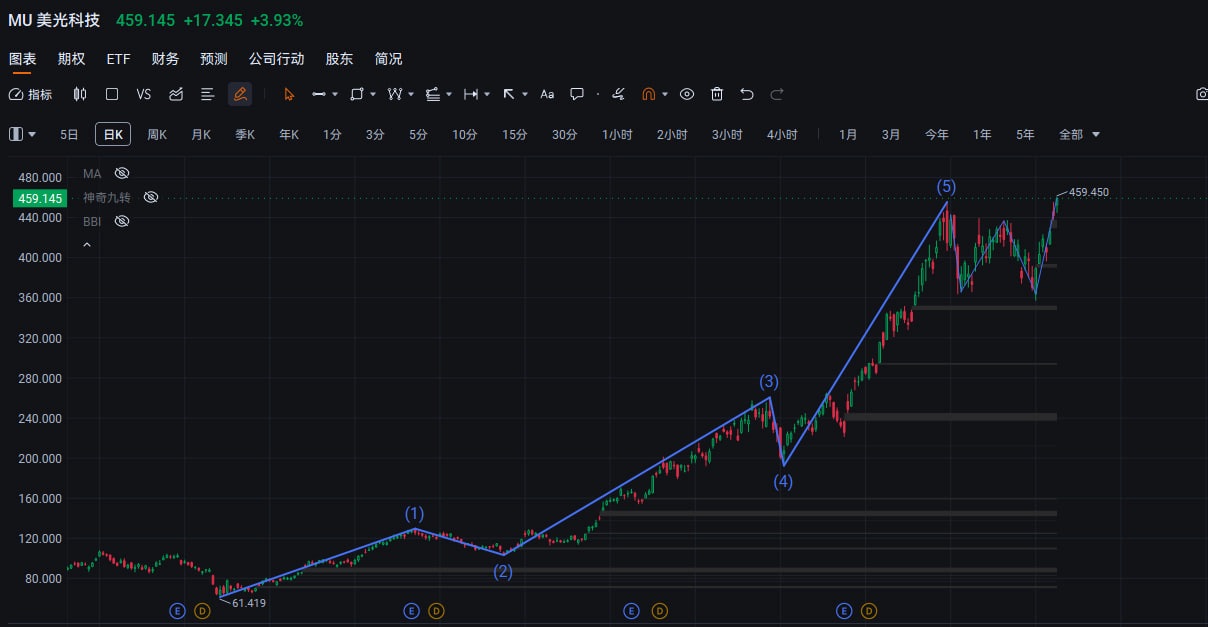Click the undo arrow icon
This screenshot has height=627, width=1208.
[747, 94]
